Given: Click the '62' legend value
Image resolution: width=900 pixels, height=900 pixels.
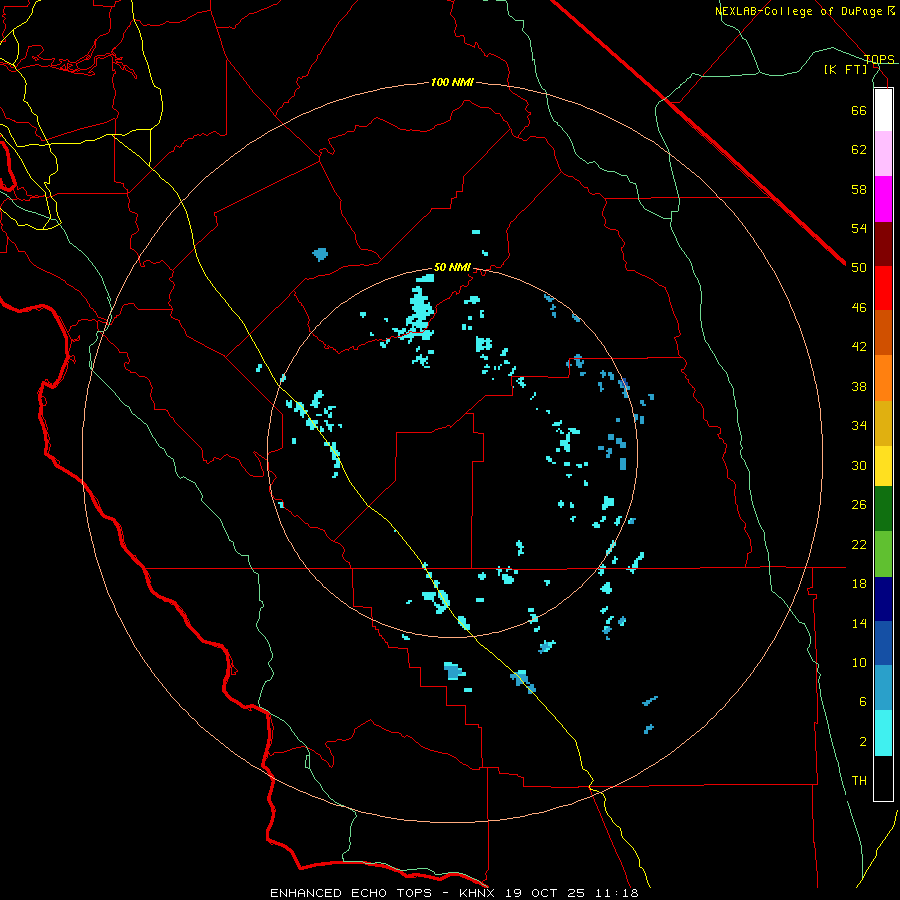Looking at the screenshot, I should 859,150.
